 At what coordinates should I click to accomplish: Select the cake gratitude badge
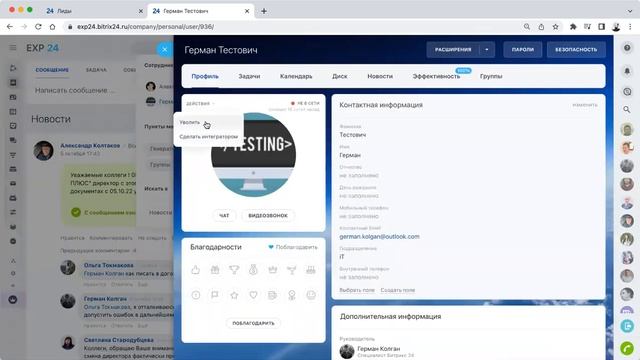pos(311,270)
